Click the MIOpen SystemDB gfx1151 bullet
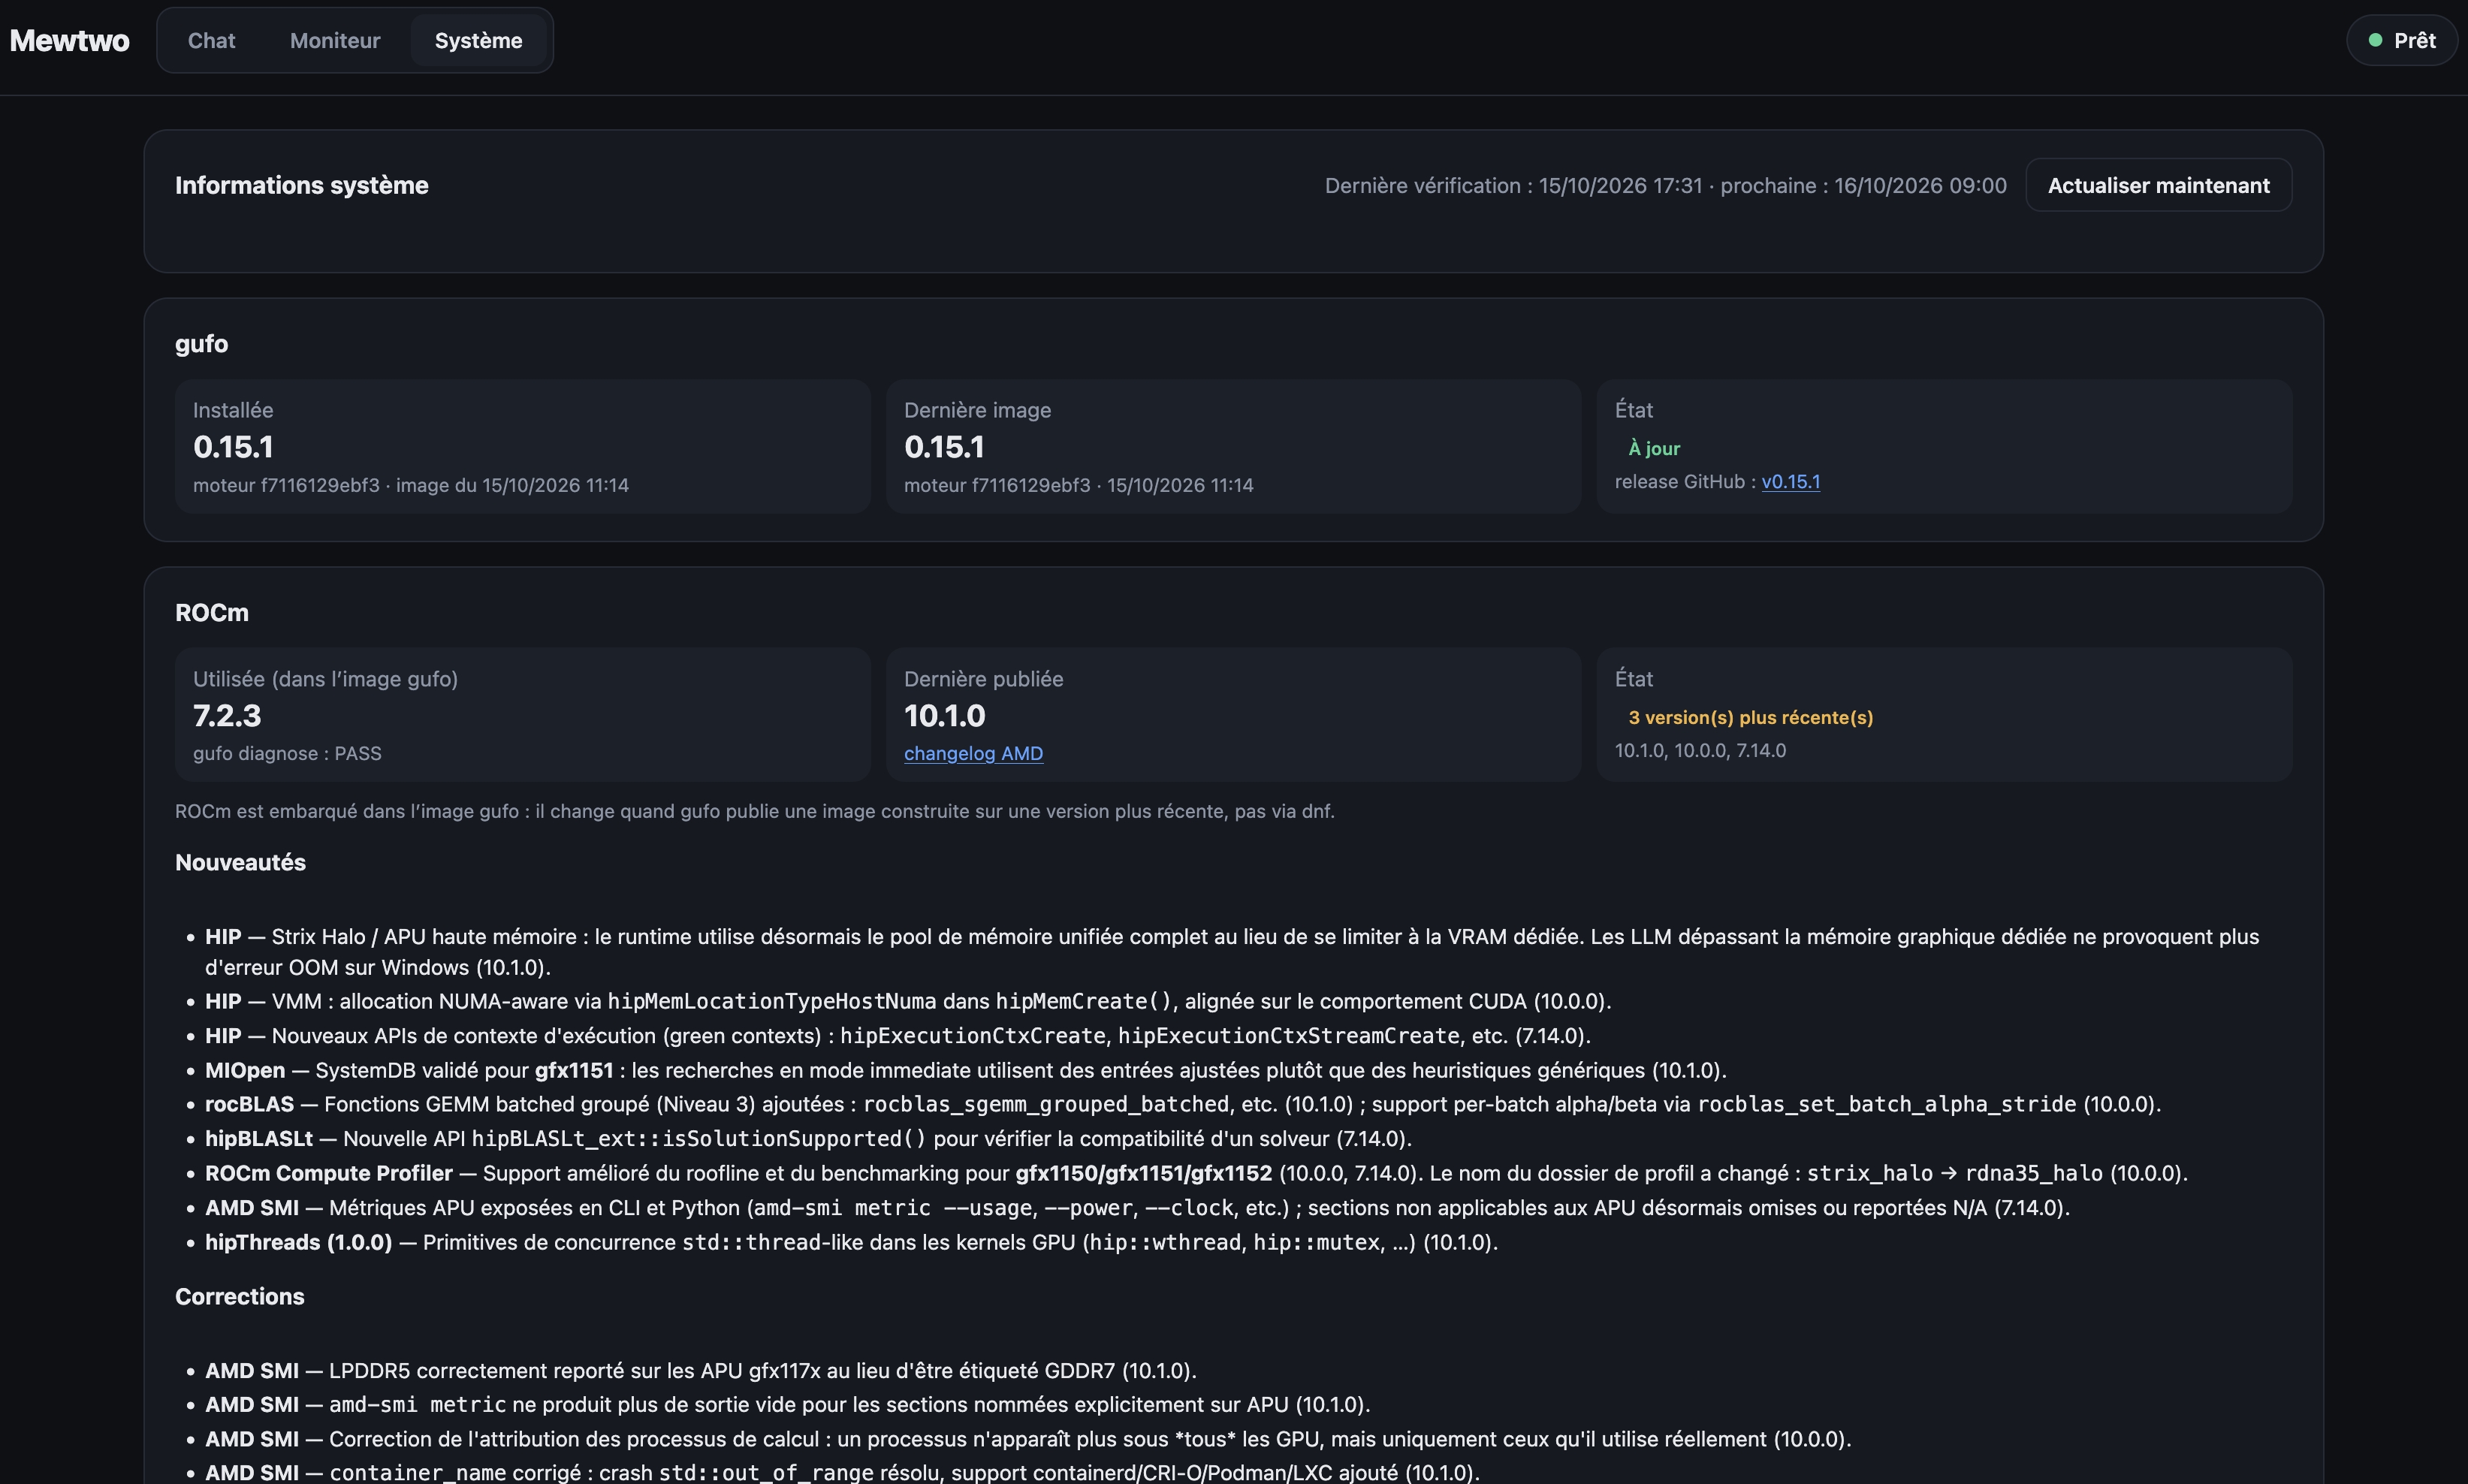The height and width of the screenshot is (1484, 2468). coord(966,1070)
